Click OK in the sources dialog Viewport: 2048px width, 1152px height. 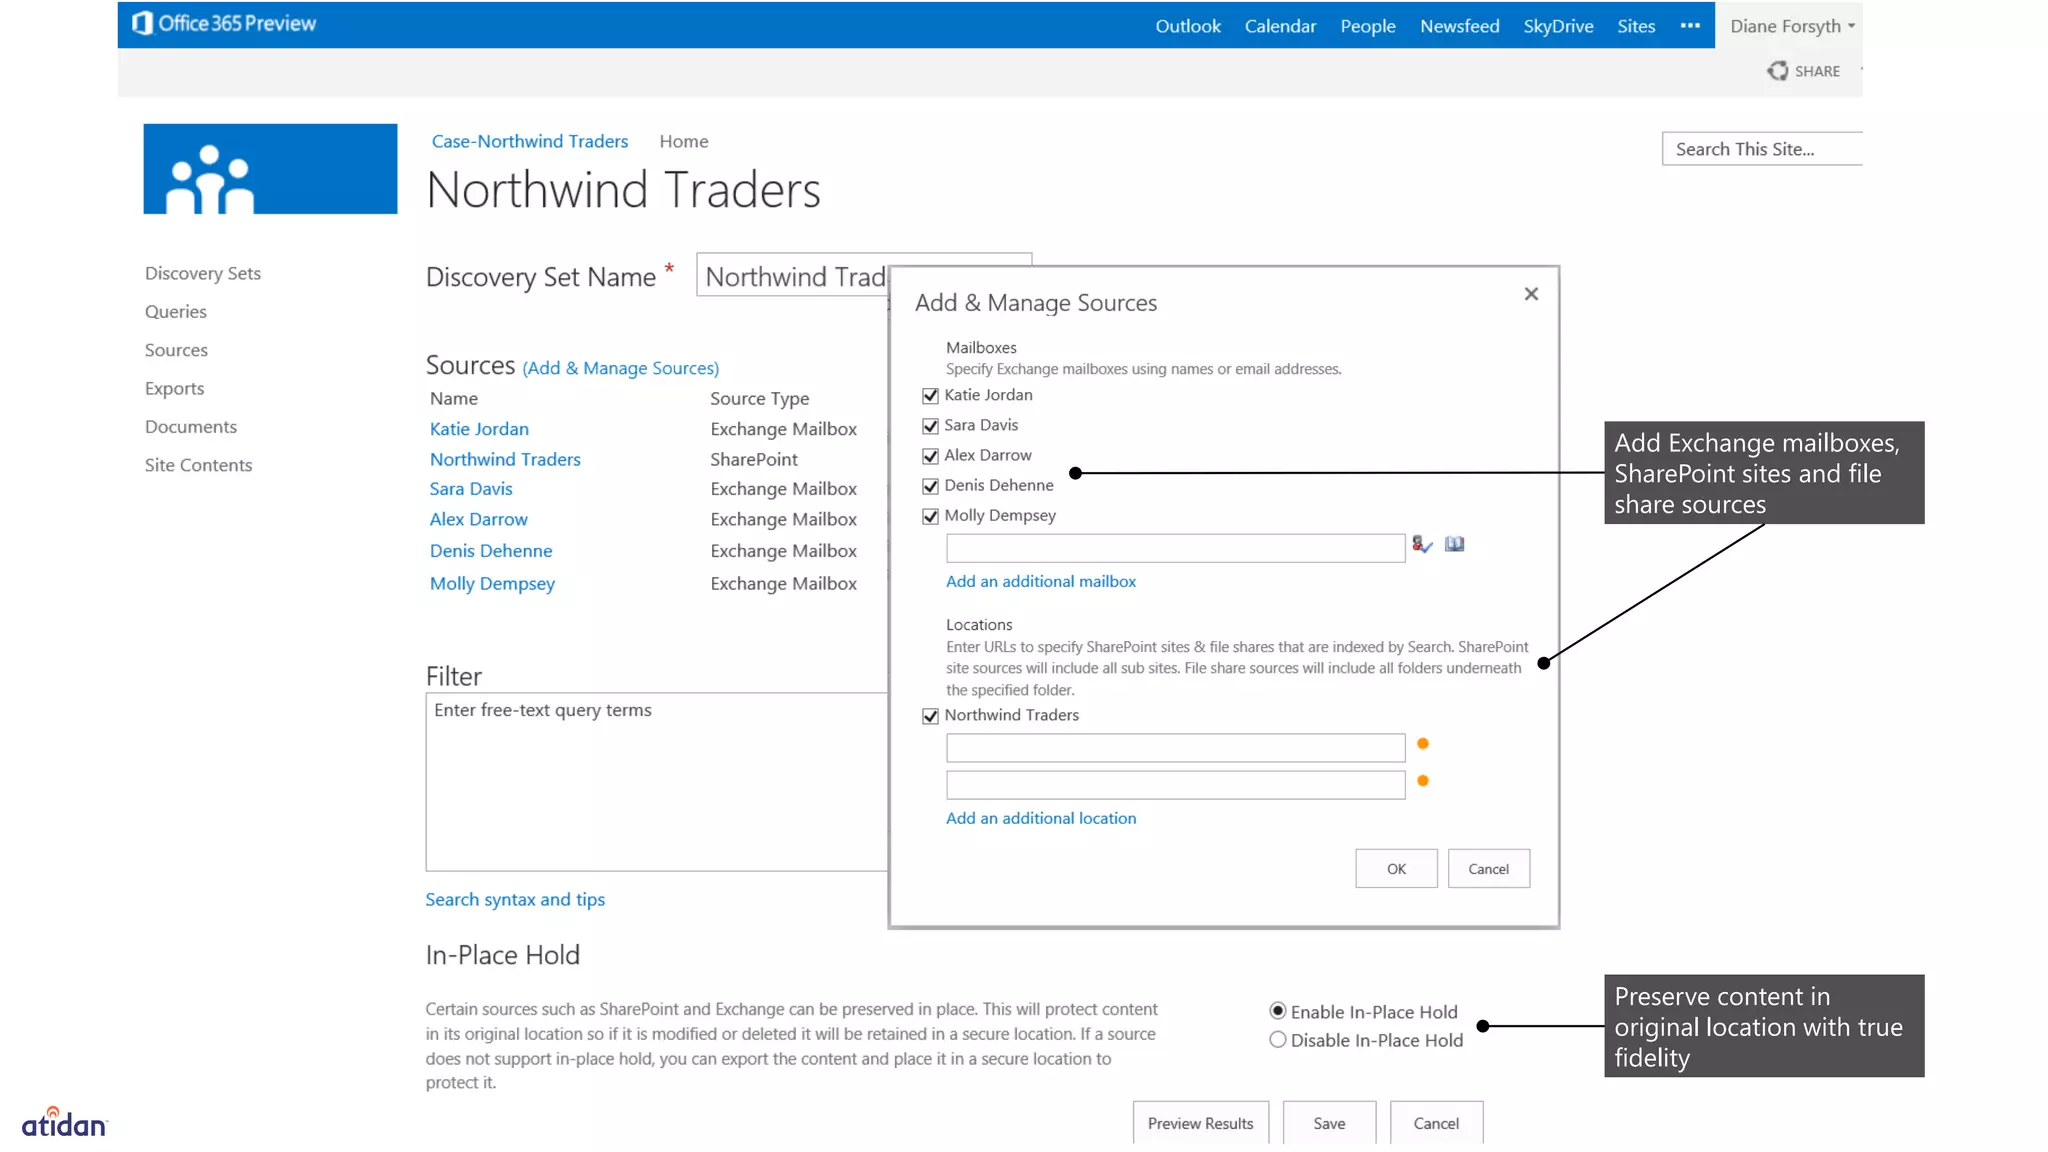pyautogui.click(x=1396, y=868)
